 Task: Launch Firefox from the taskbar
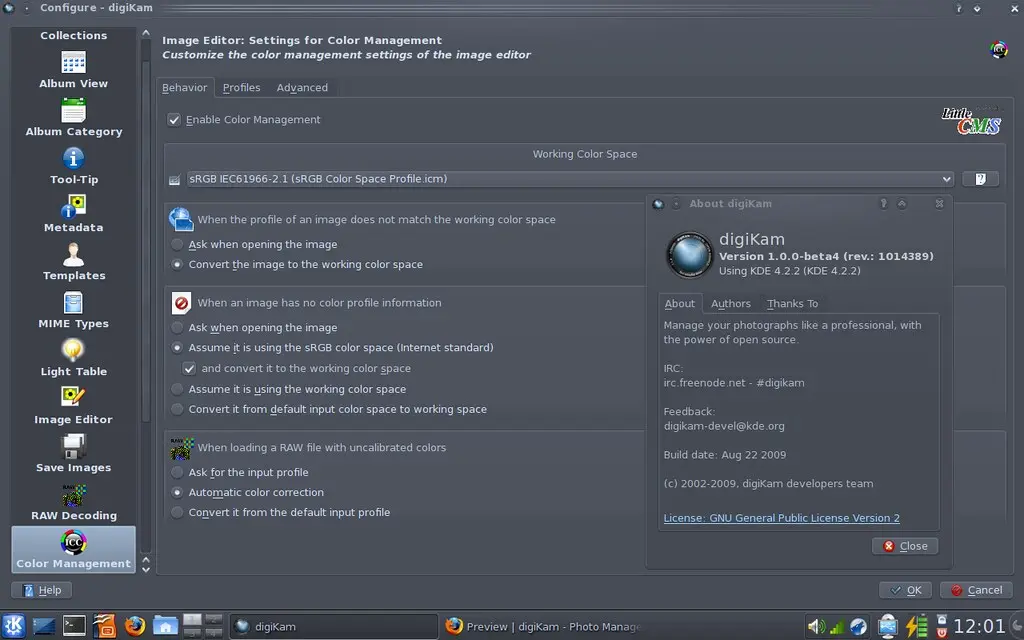134,625
